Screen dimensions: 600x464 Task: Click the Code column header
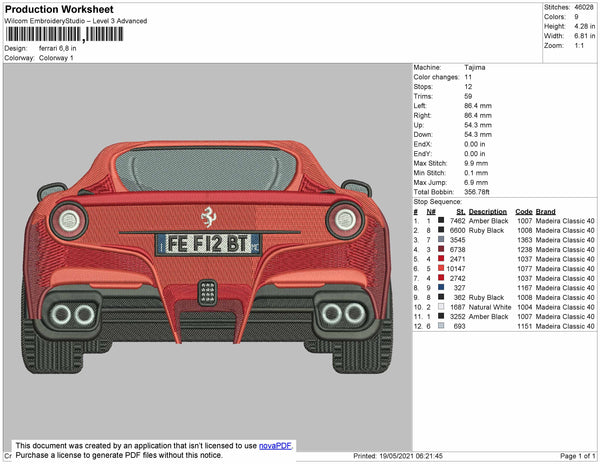pyautogui.click(x=524, y=212)
